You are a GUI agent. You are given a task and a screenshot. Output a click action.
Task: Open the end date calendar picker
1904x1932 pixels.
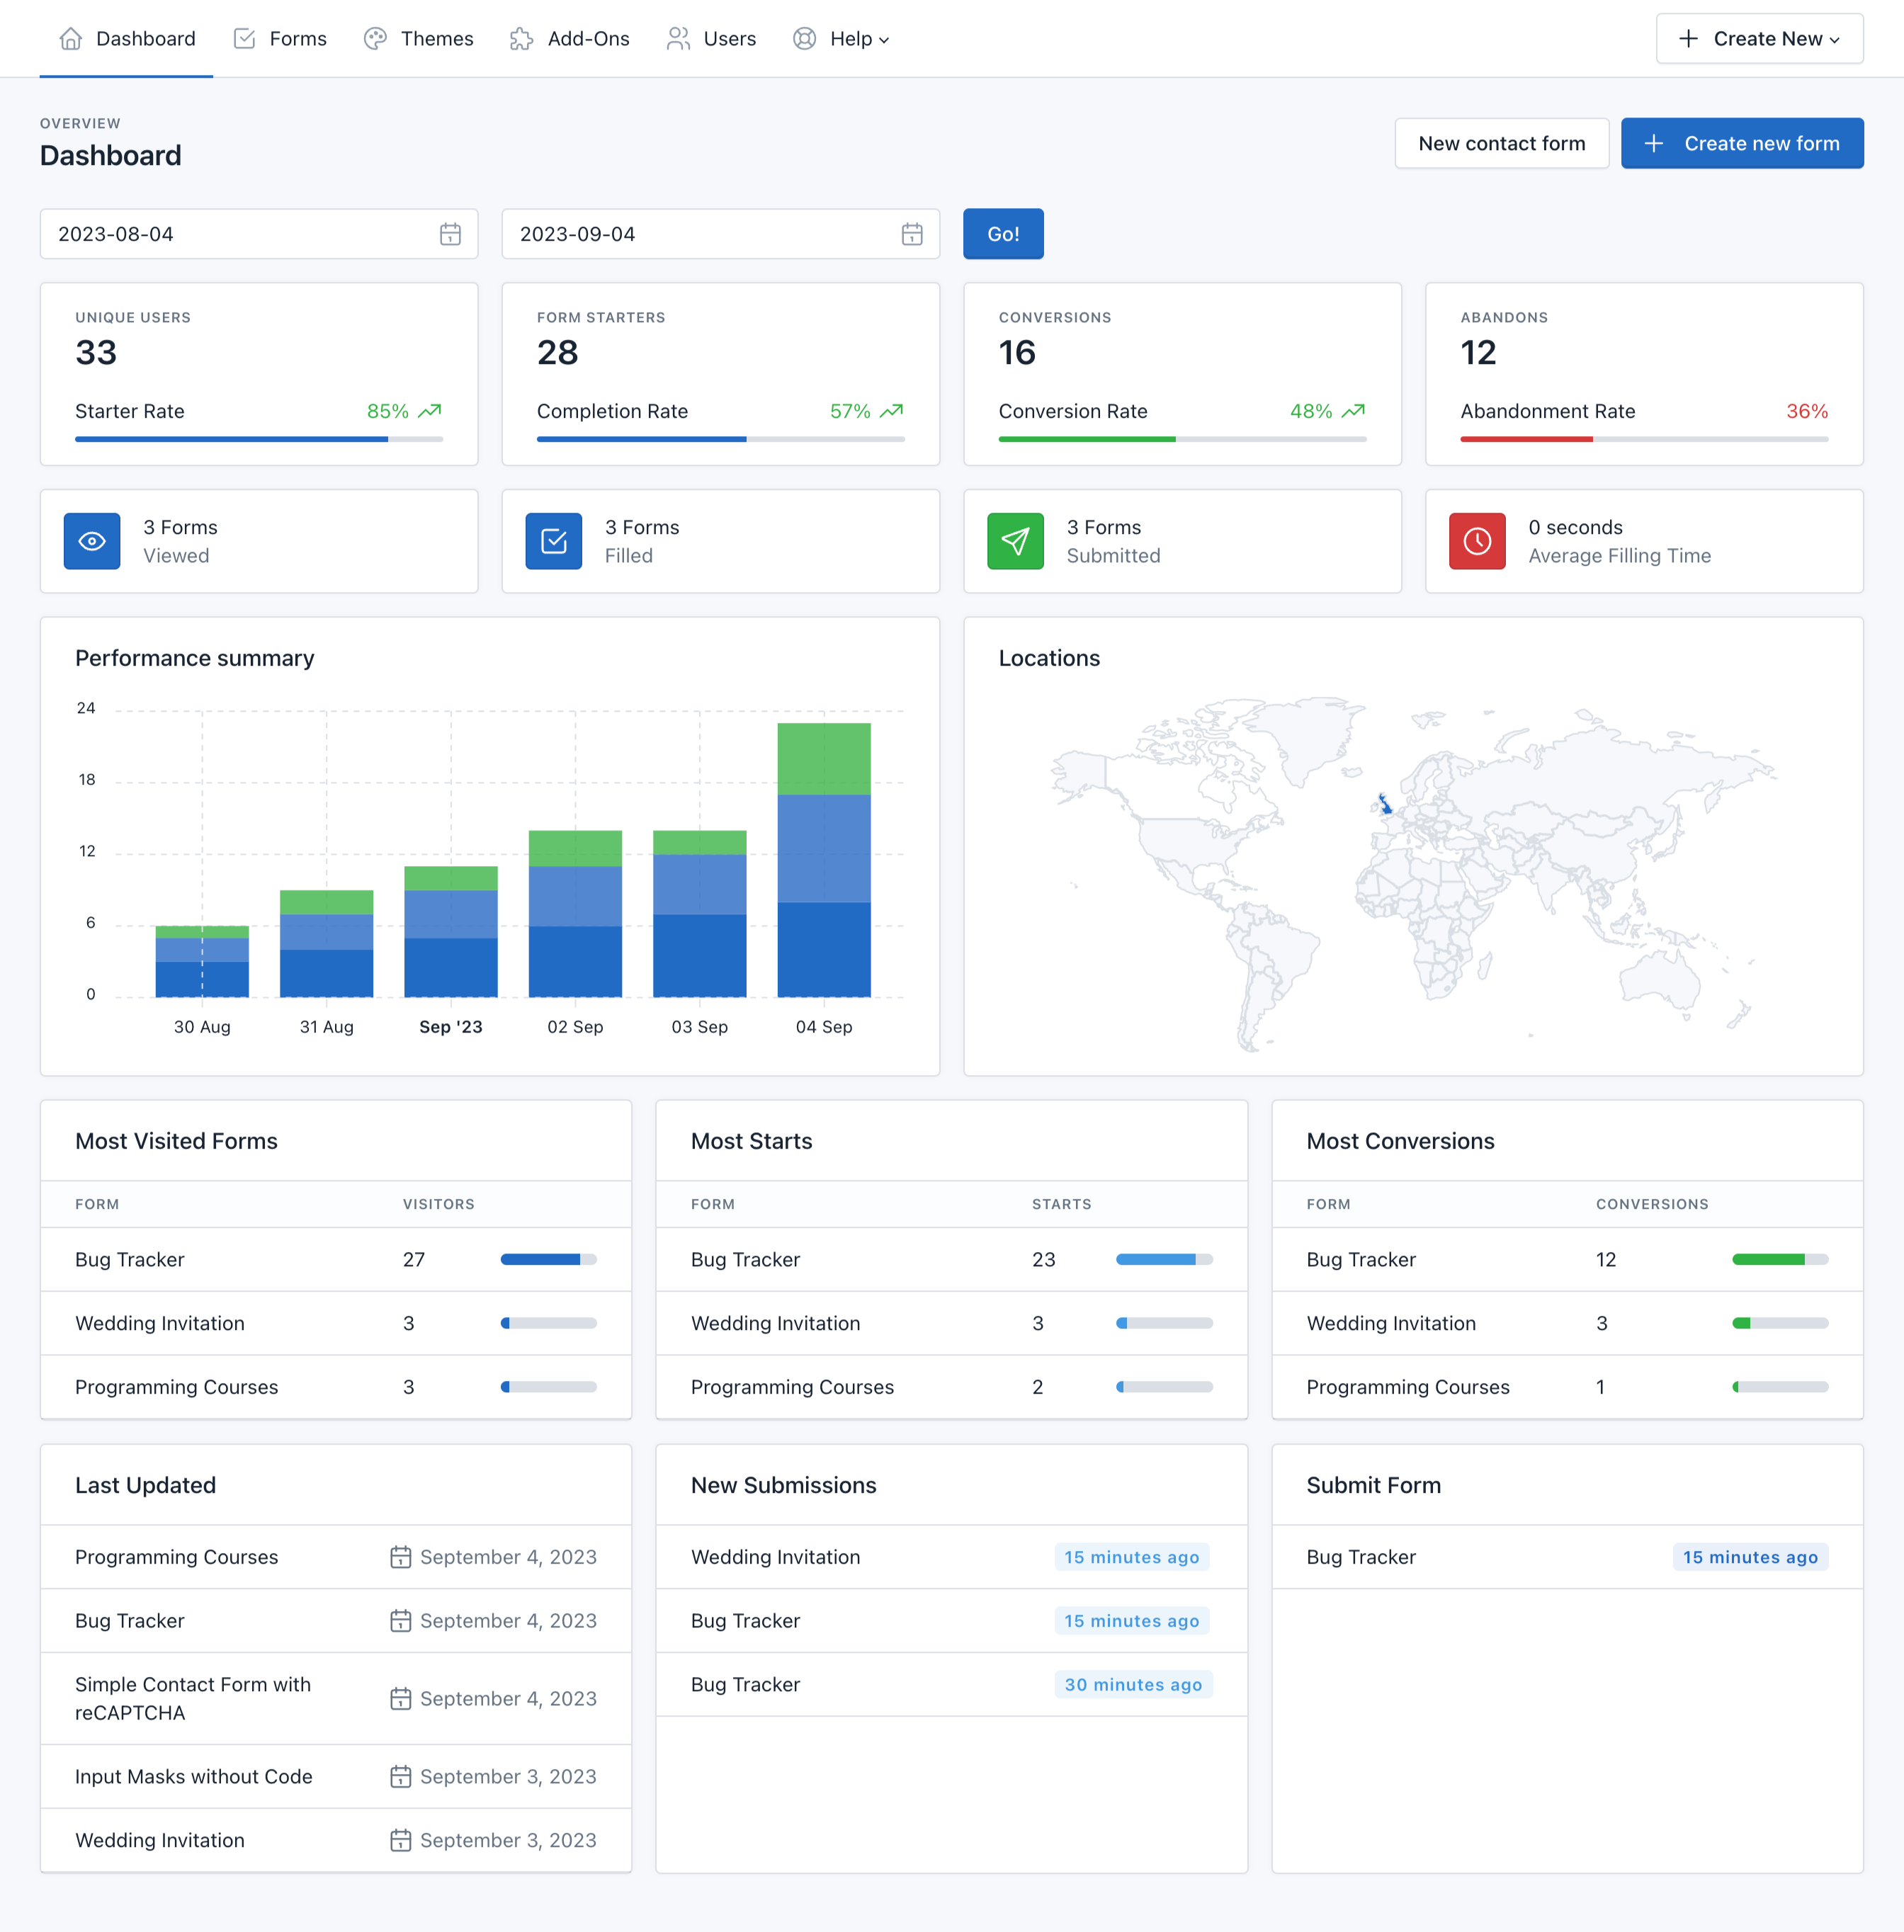912,234
